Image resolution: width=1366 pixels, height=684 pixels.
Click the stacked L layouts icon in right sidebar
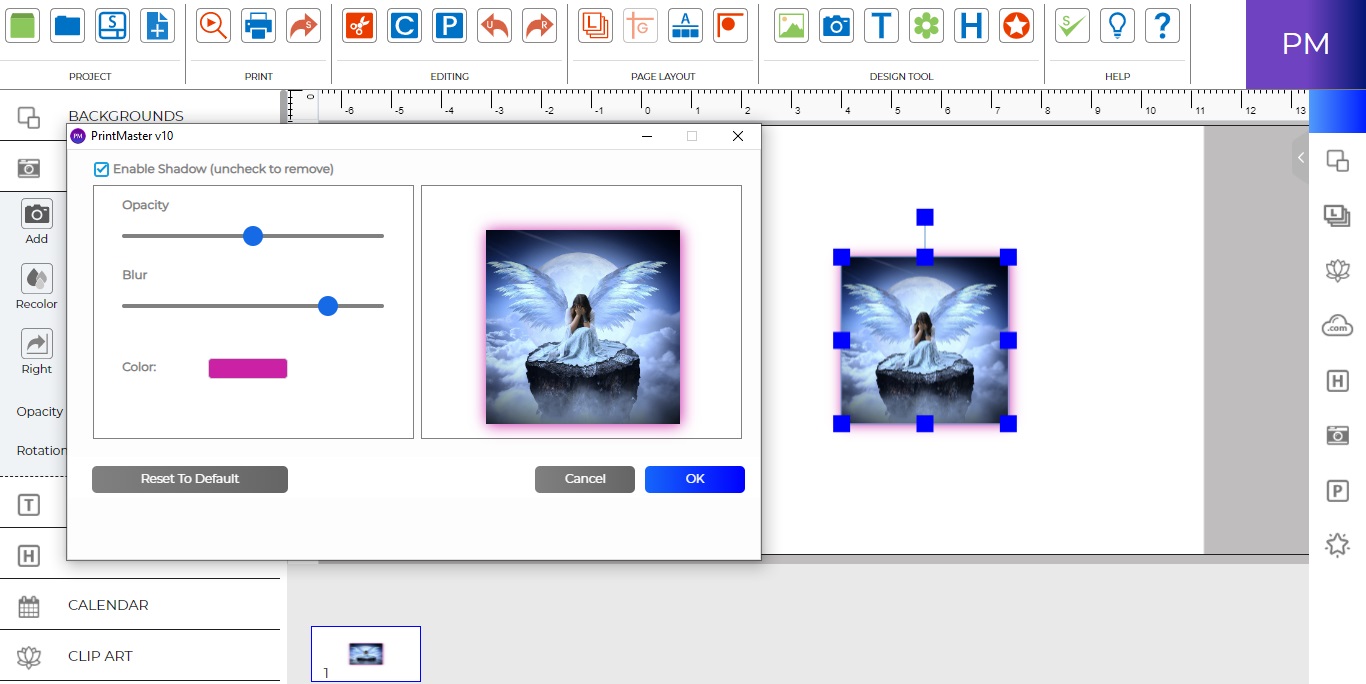coord(1337,214)
